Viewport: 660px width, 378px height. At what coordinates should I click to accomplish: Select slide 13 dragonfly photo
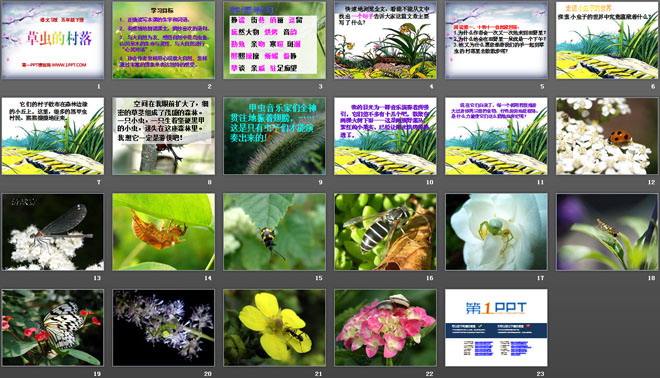(53, 232)
